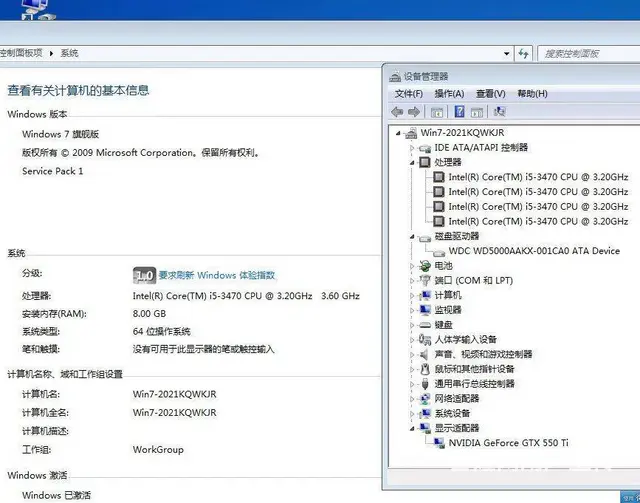Select NVIDIA GeForce GTX 550 Ti text
The height and width of the screenshot is (503, 640).
coord(508,443)
